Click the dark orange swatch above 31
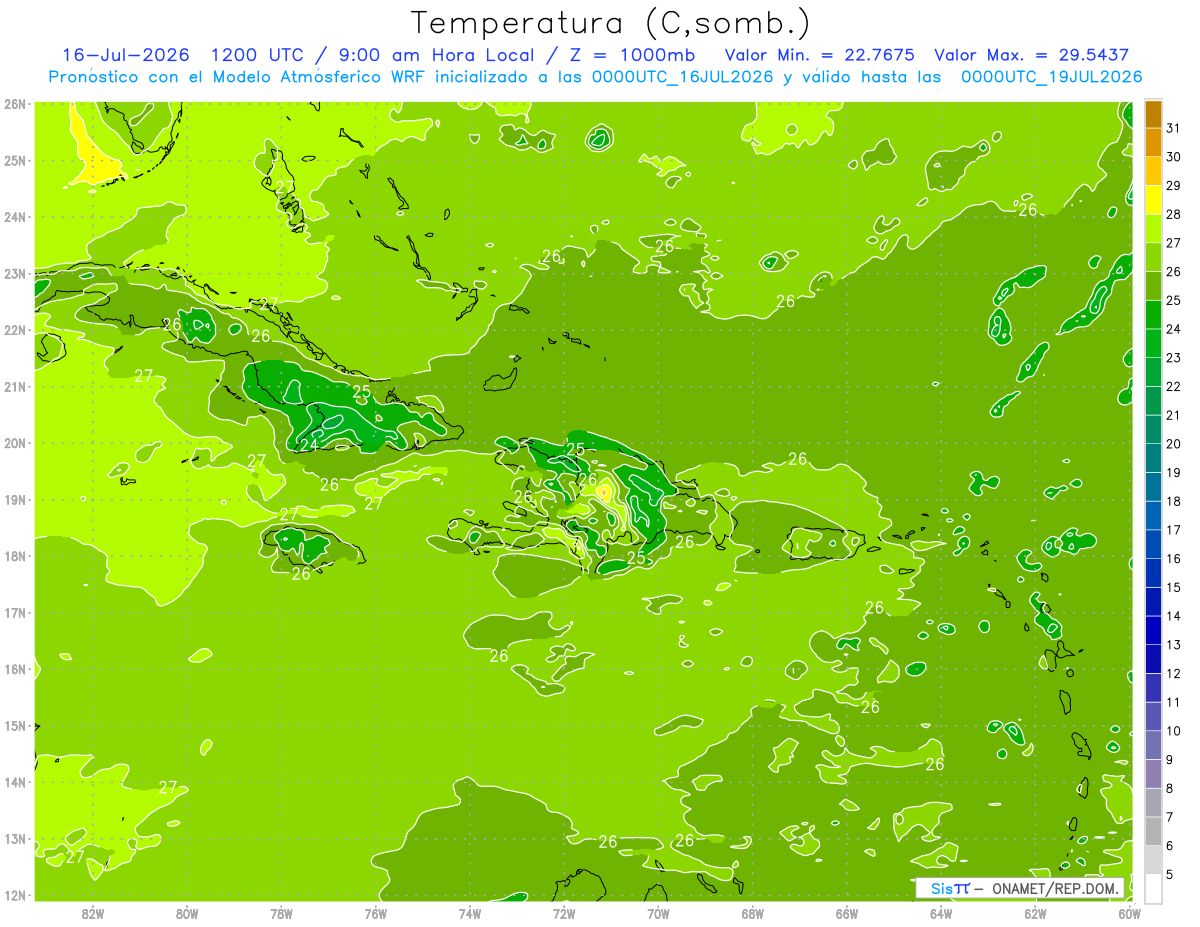1200x927 pixels. coord(1153,114)
